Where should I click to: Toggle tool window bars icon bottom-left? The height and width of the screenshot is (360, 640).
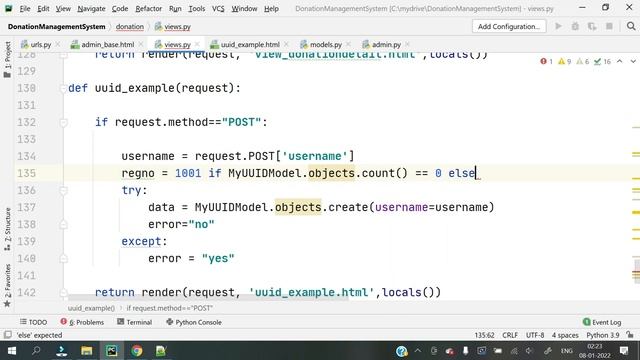click(x=7, y=335)
